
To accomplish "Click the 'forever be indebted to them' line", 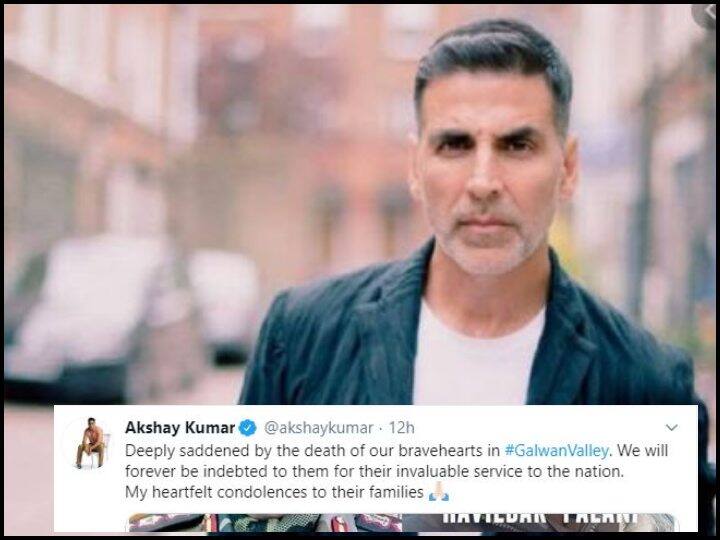I will coord(375,471).
